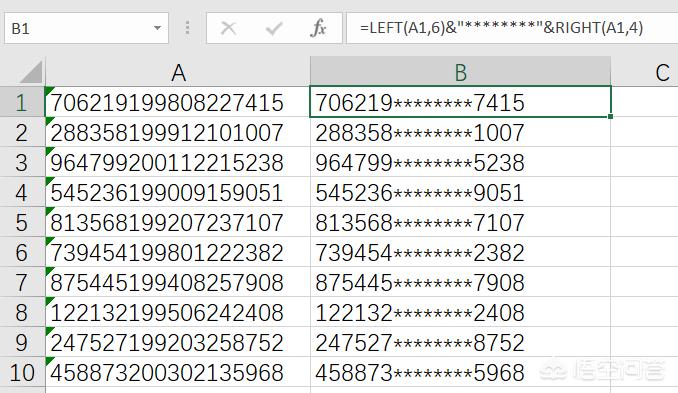Click the Cancel X icon in formula bar
Image resolution: width=678 pixels, height=393 pixels.
228,29
